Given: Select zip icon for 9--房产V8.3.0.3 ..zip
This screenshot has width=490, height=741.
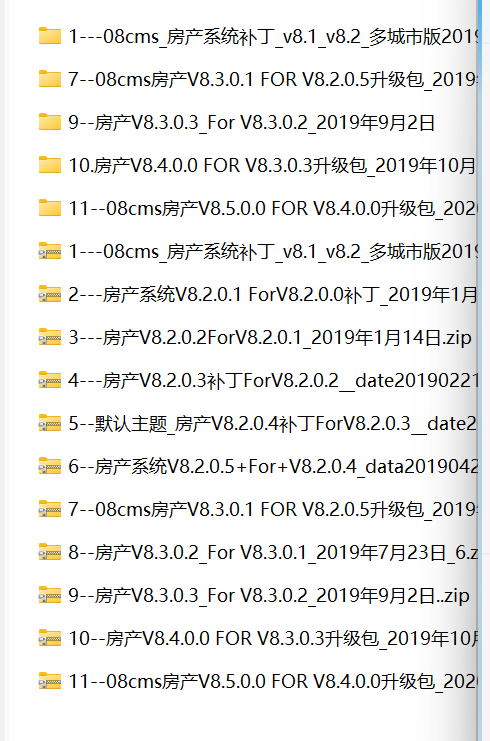Looking at the screenshot, I should coord(50,595).
